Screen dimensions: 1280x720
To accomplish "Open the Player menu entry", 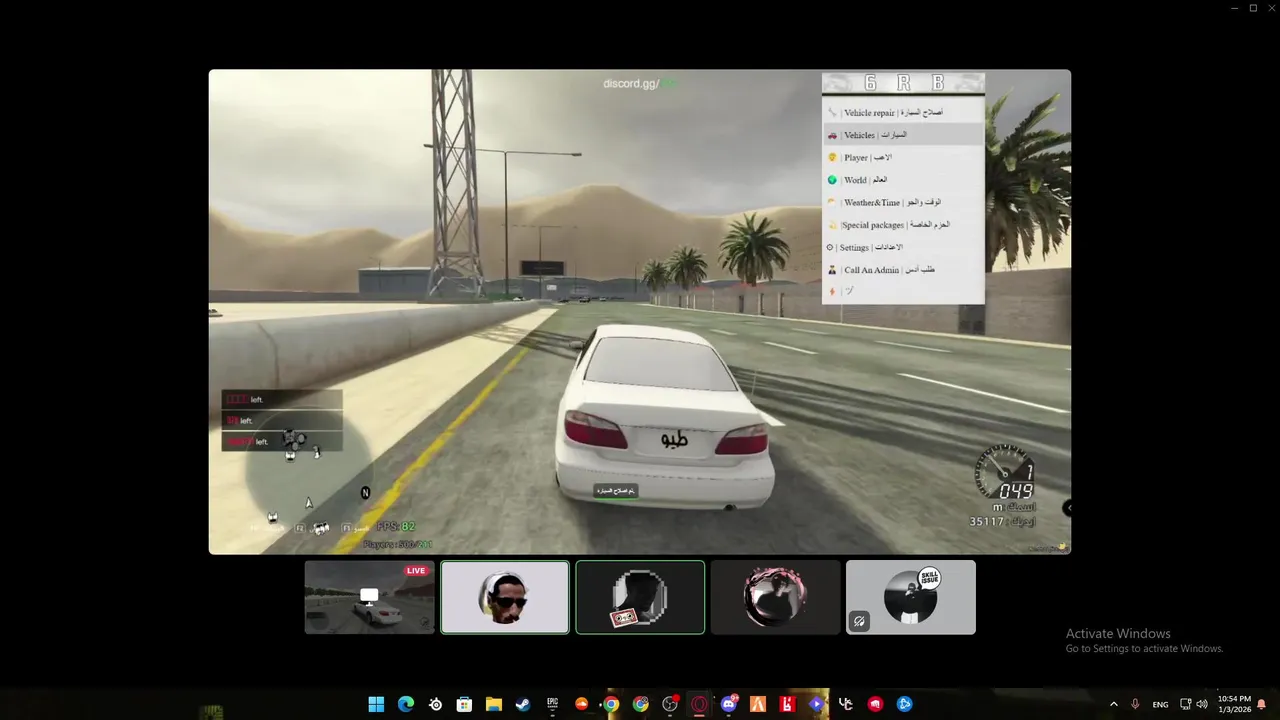I will tap(903, 157).
